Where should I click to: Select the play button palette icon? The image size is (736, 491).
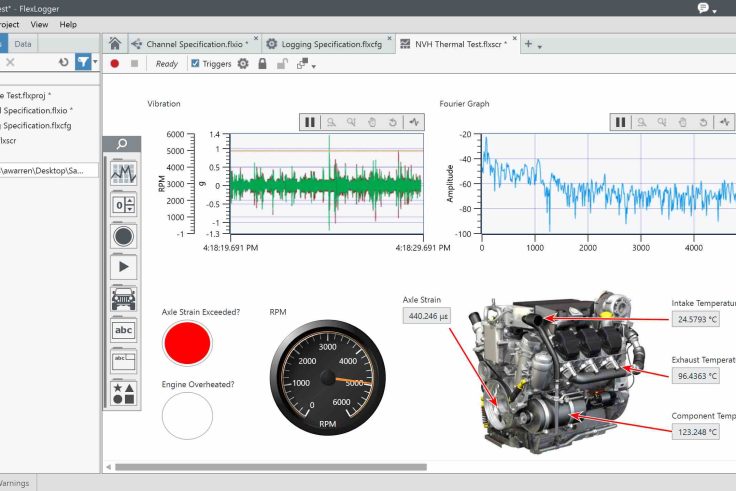(123, 267)
